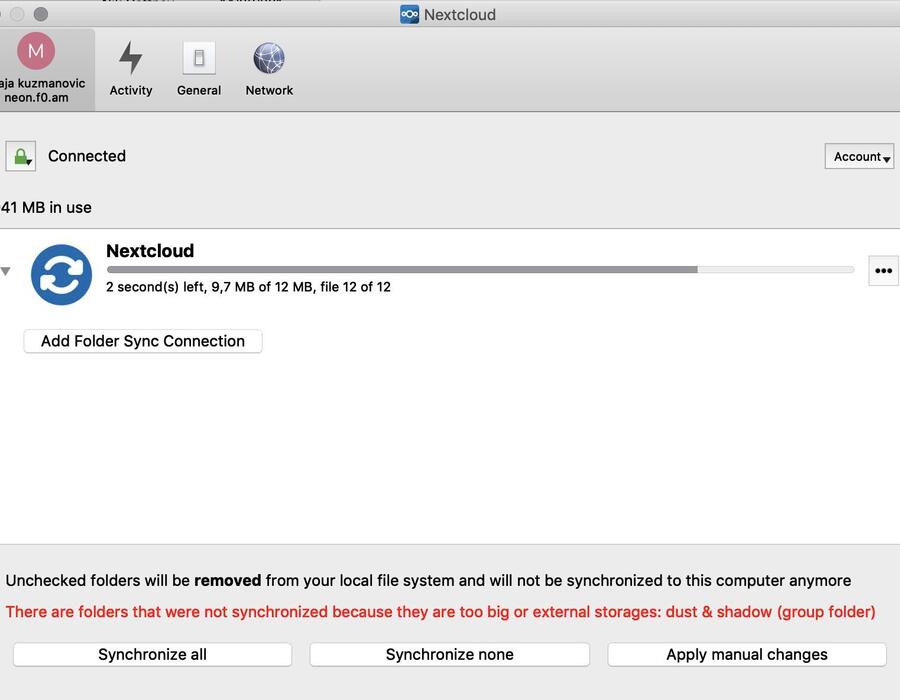Viewport: 900px width, 700px height.
Task: Click the bold "Nextcloud" folder name
Action: [x=150, y=251]
